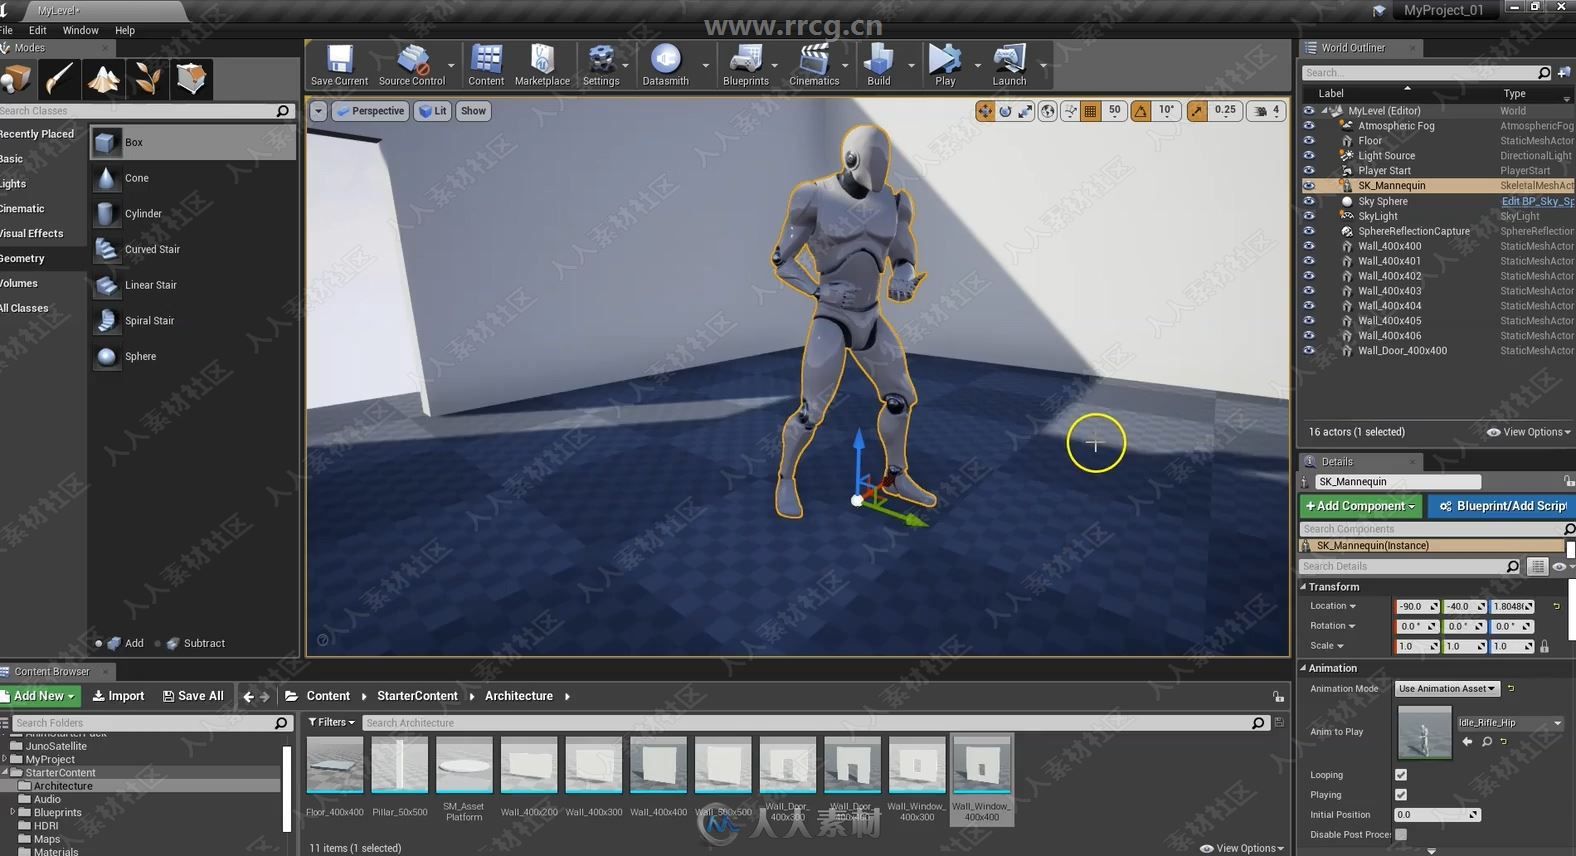
Task: Click the Build toolbar icon
Action: [x=879, y=65]
